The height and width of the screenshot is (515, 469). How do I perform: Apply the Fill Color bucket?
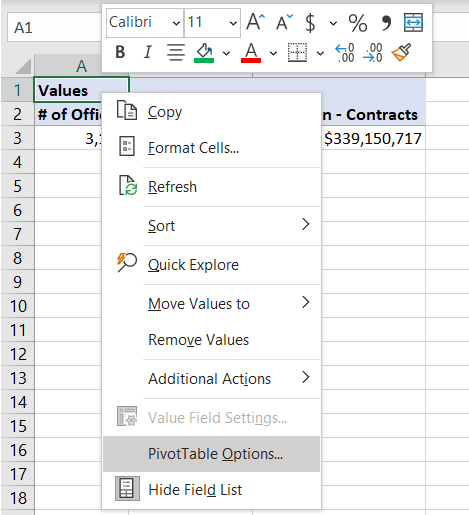coord(204,53)
